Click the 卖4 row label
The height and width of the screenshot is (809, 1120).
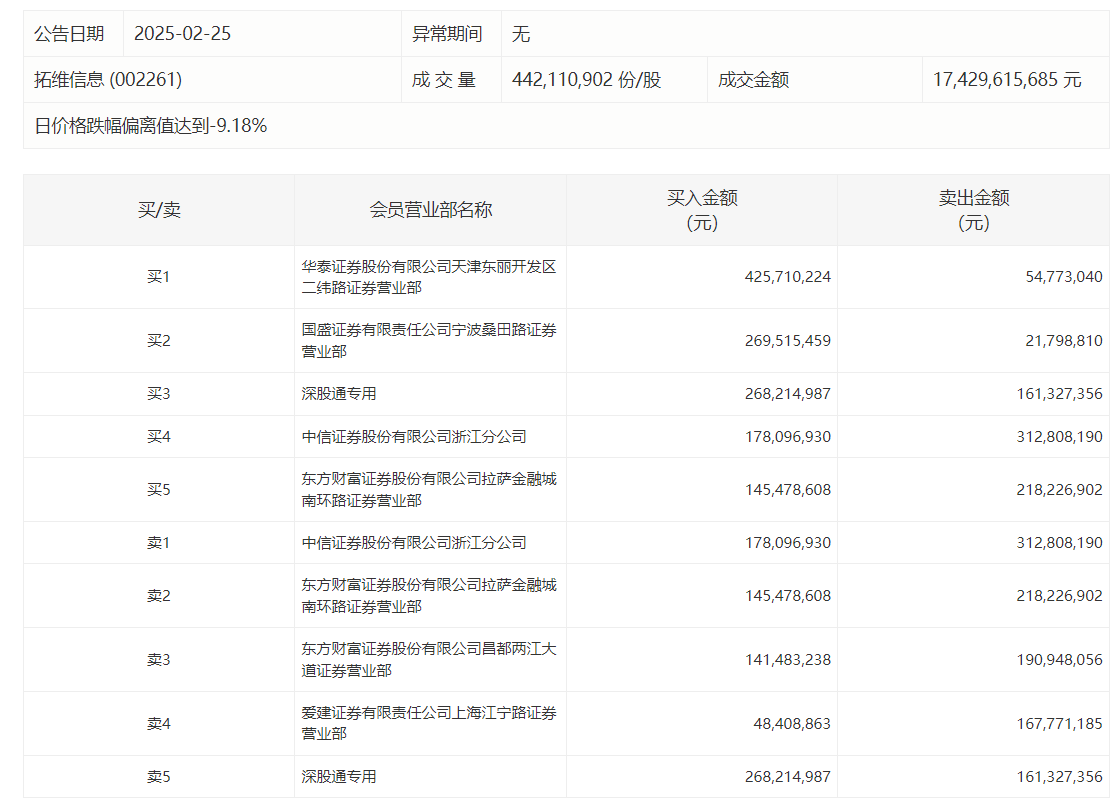(159, 724)
